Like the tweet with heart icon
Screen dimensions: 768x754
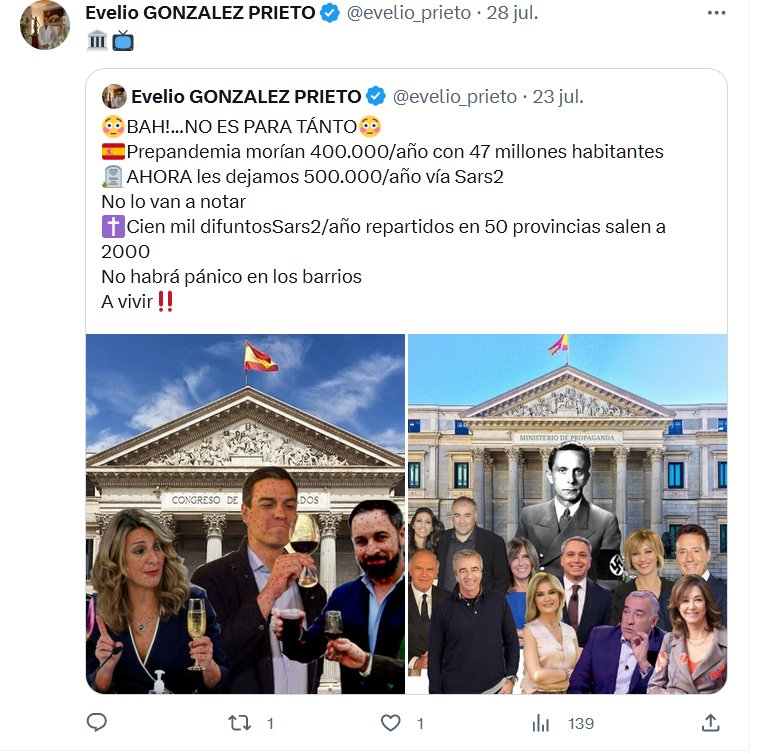(x=393, y=722)
